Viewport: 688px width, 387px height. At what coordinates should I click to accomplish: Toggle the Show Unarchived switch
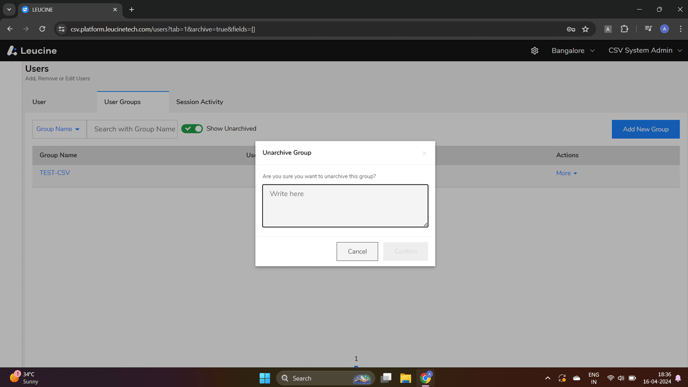(192, 129)
